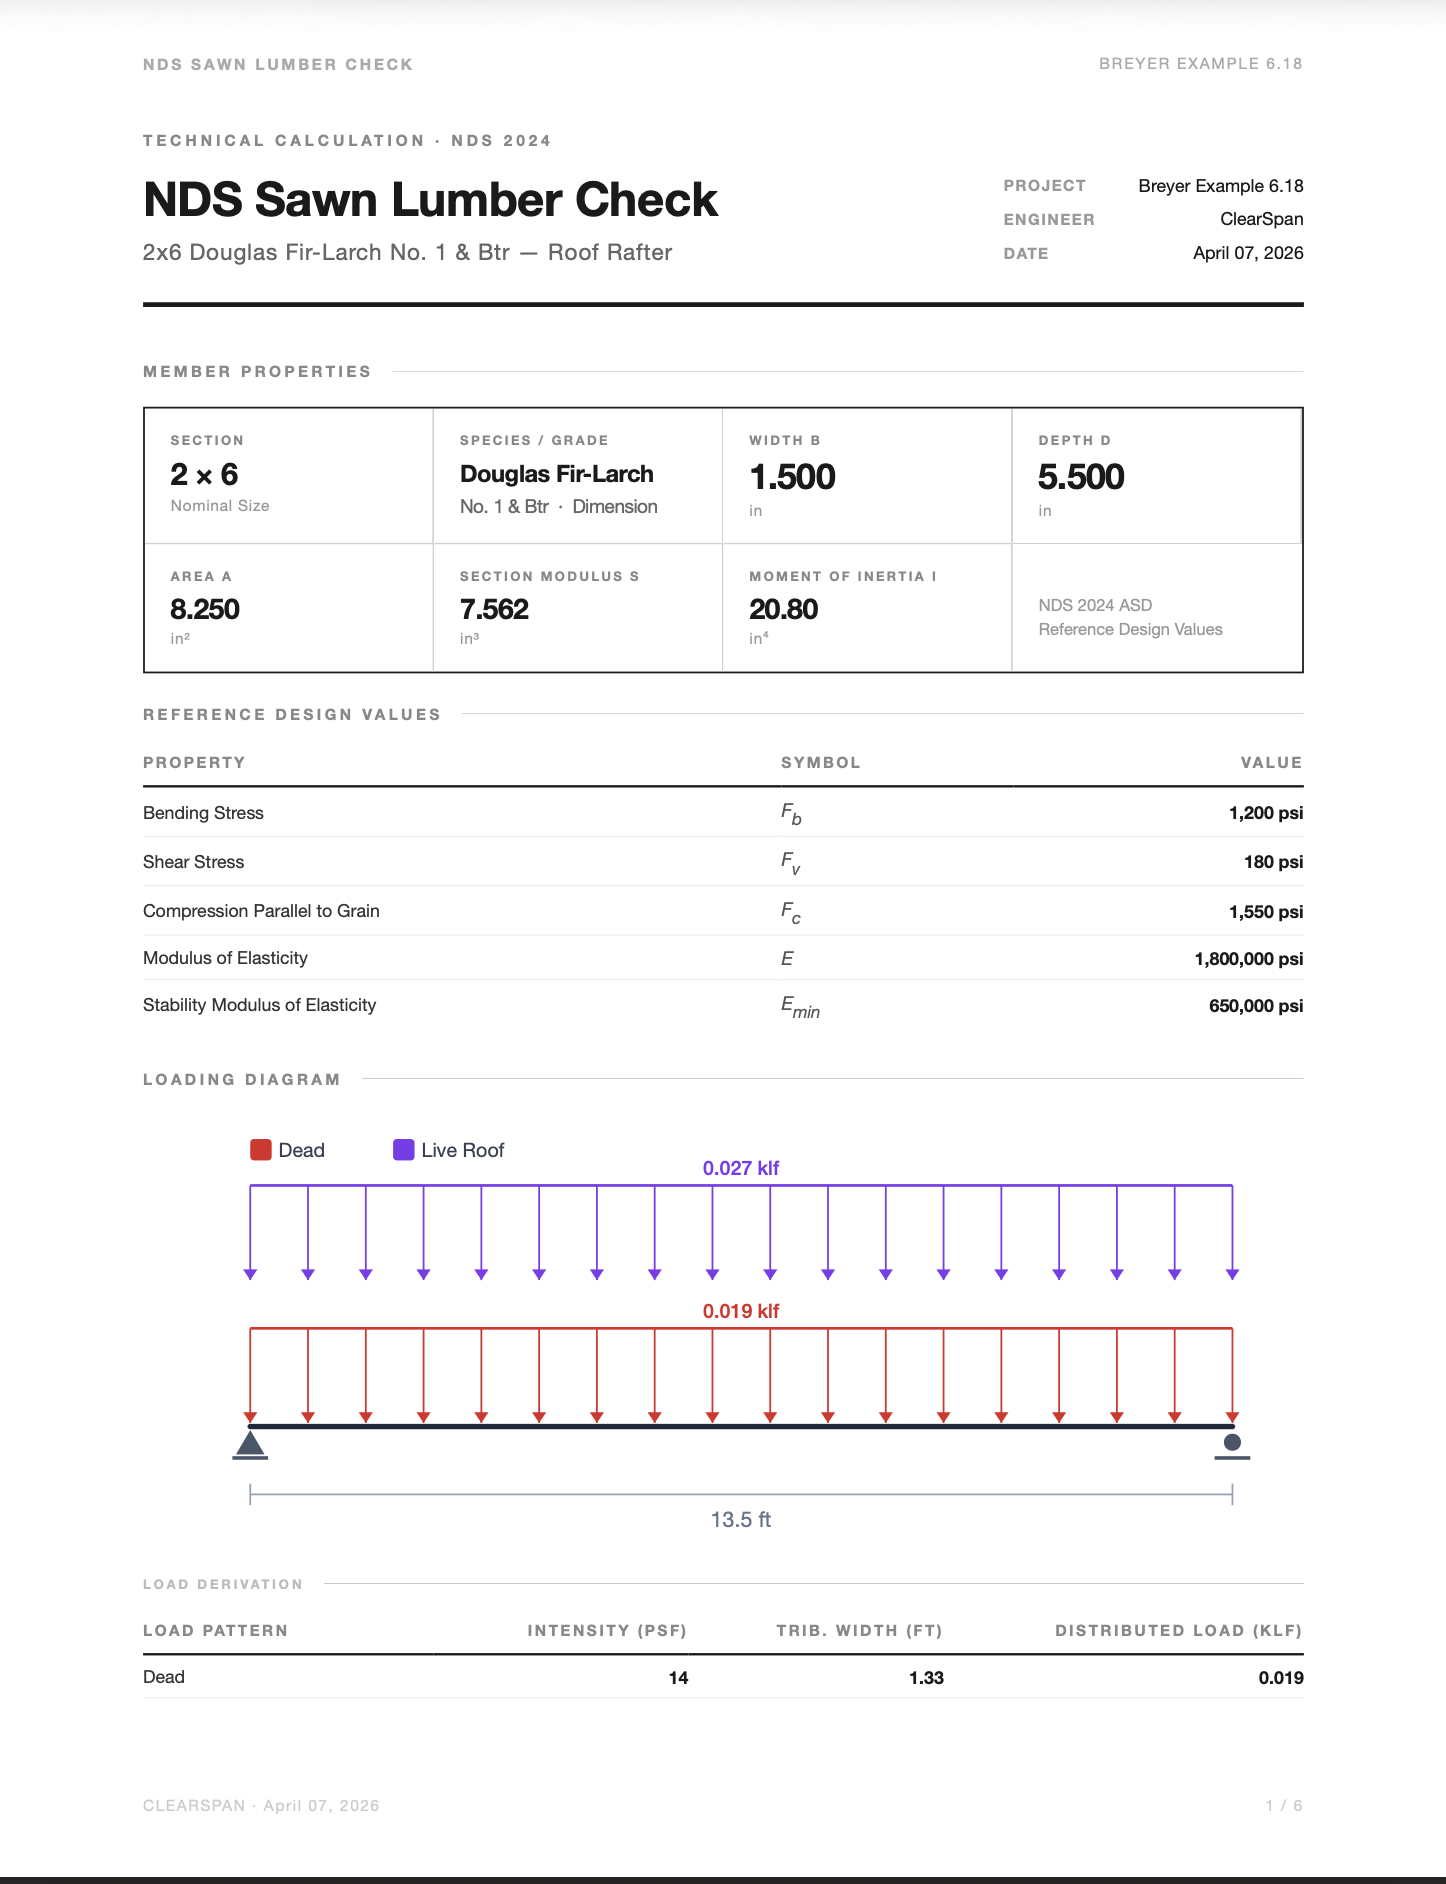Click the main NDS Sawn Lumber Check title
The image size is (1446, 1884).
click(x=430, y=200)
